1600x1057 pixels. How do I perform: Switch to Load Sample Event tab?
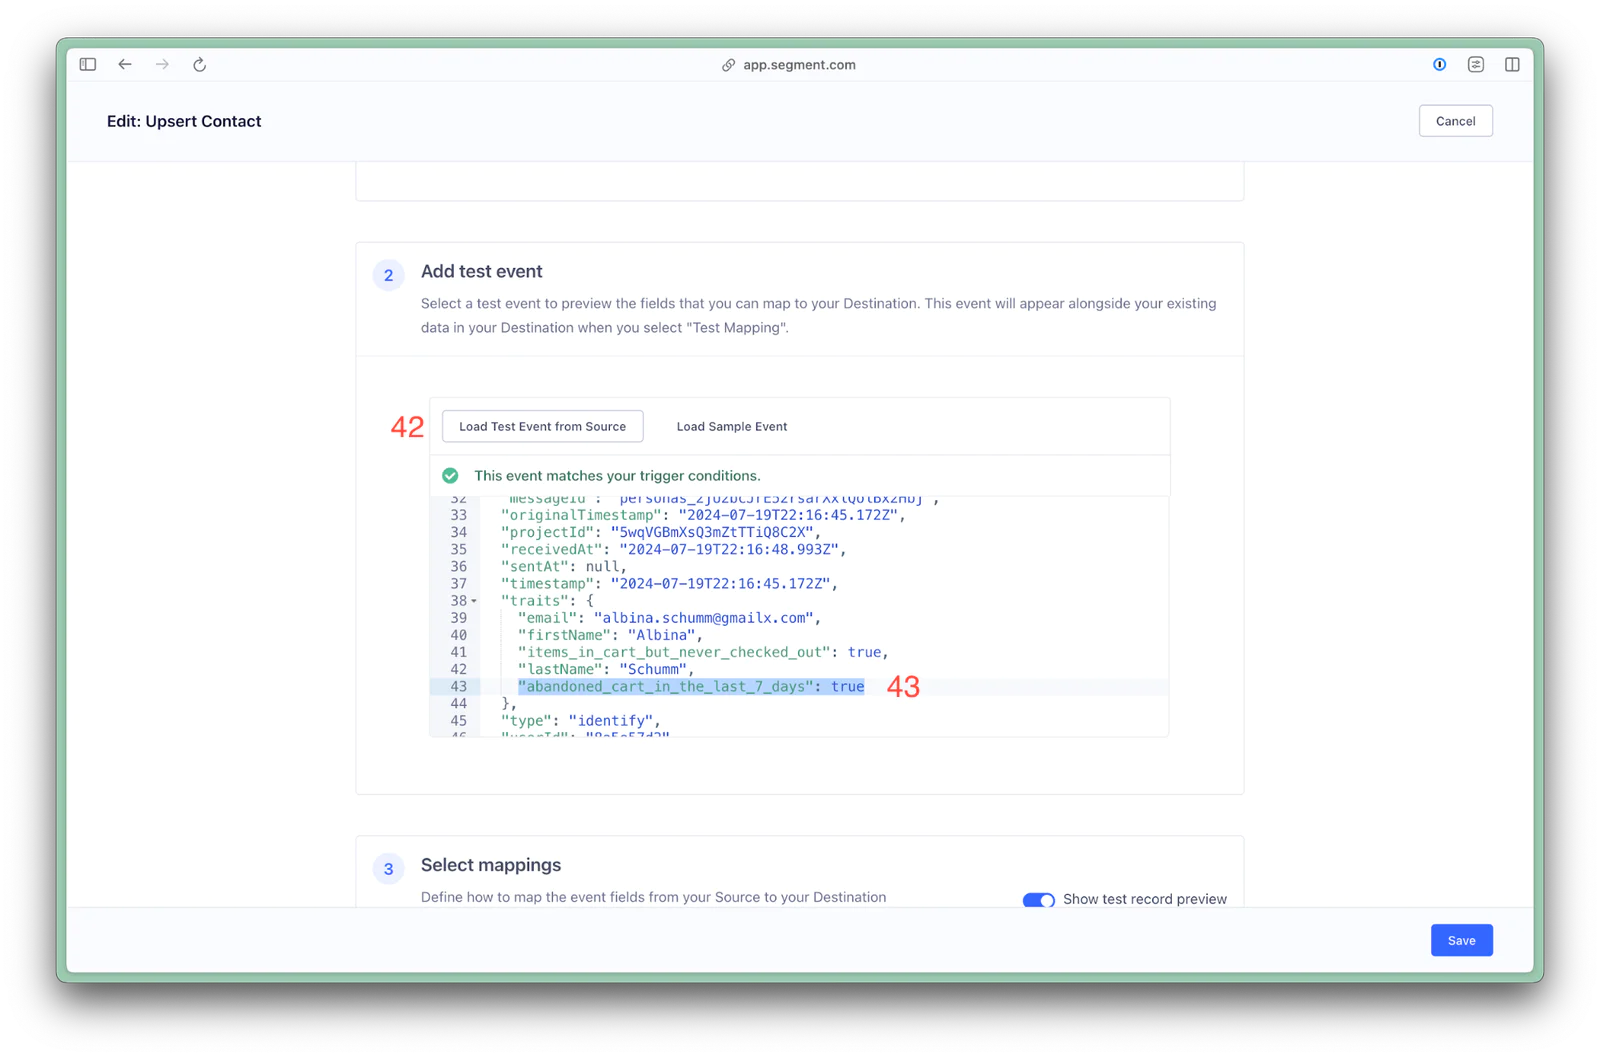(x=731, y=427)
